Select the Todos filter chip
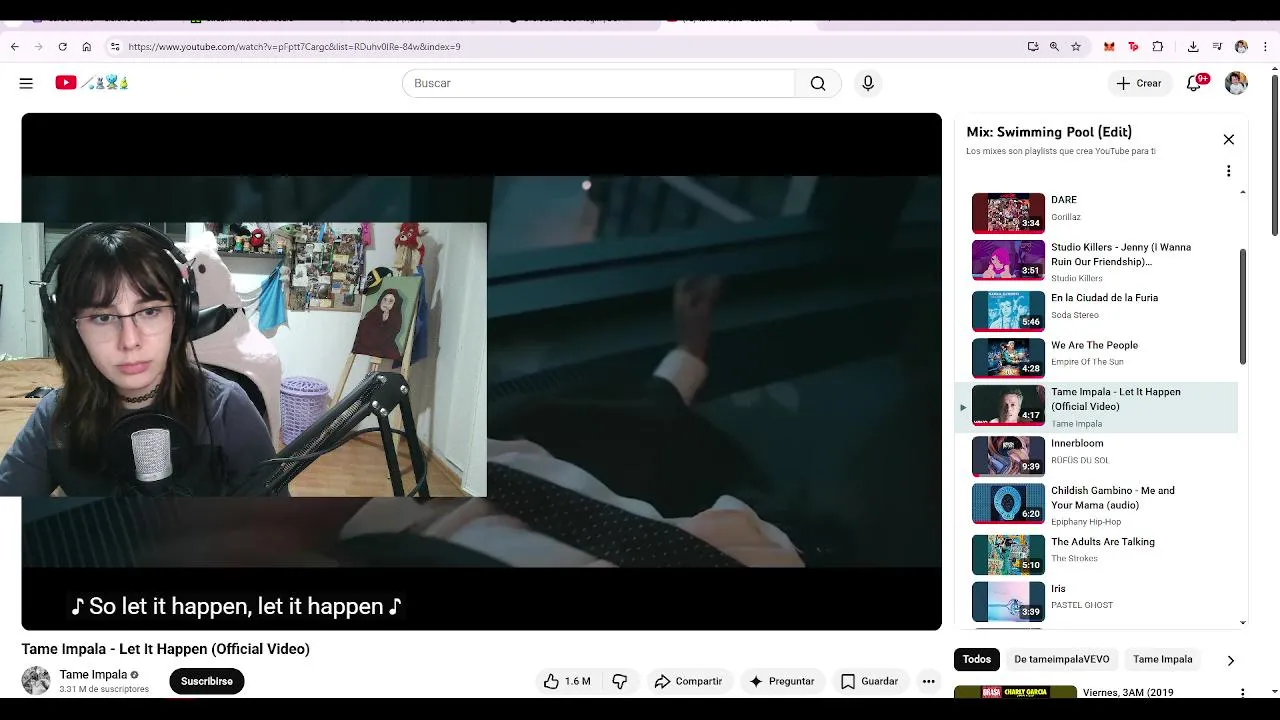1280x720 pixels. point(977,659)
